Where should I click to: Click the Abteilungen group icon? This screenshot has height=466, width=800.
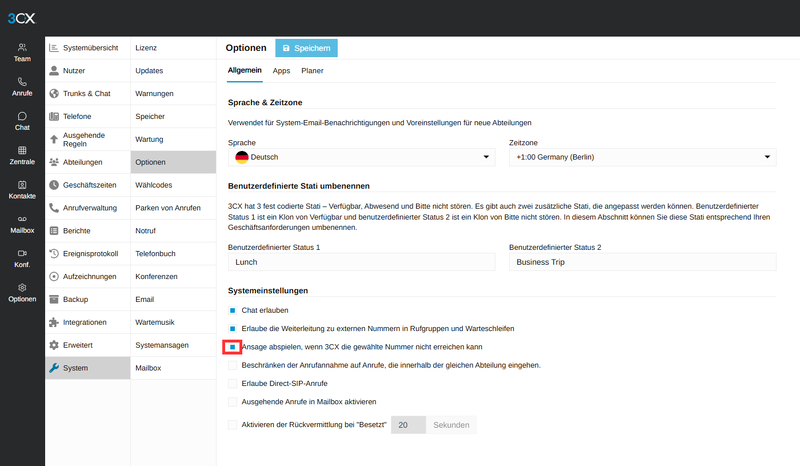[x=54, y=162]
